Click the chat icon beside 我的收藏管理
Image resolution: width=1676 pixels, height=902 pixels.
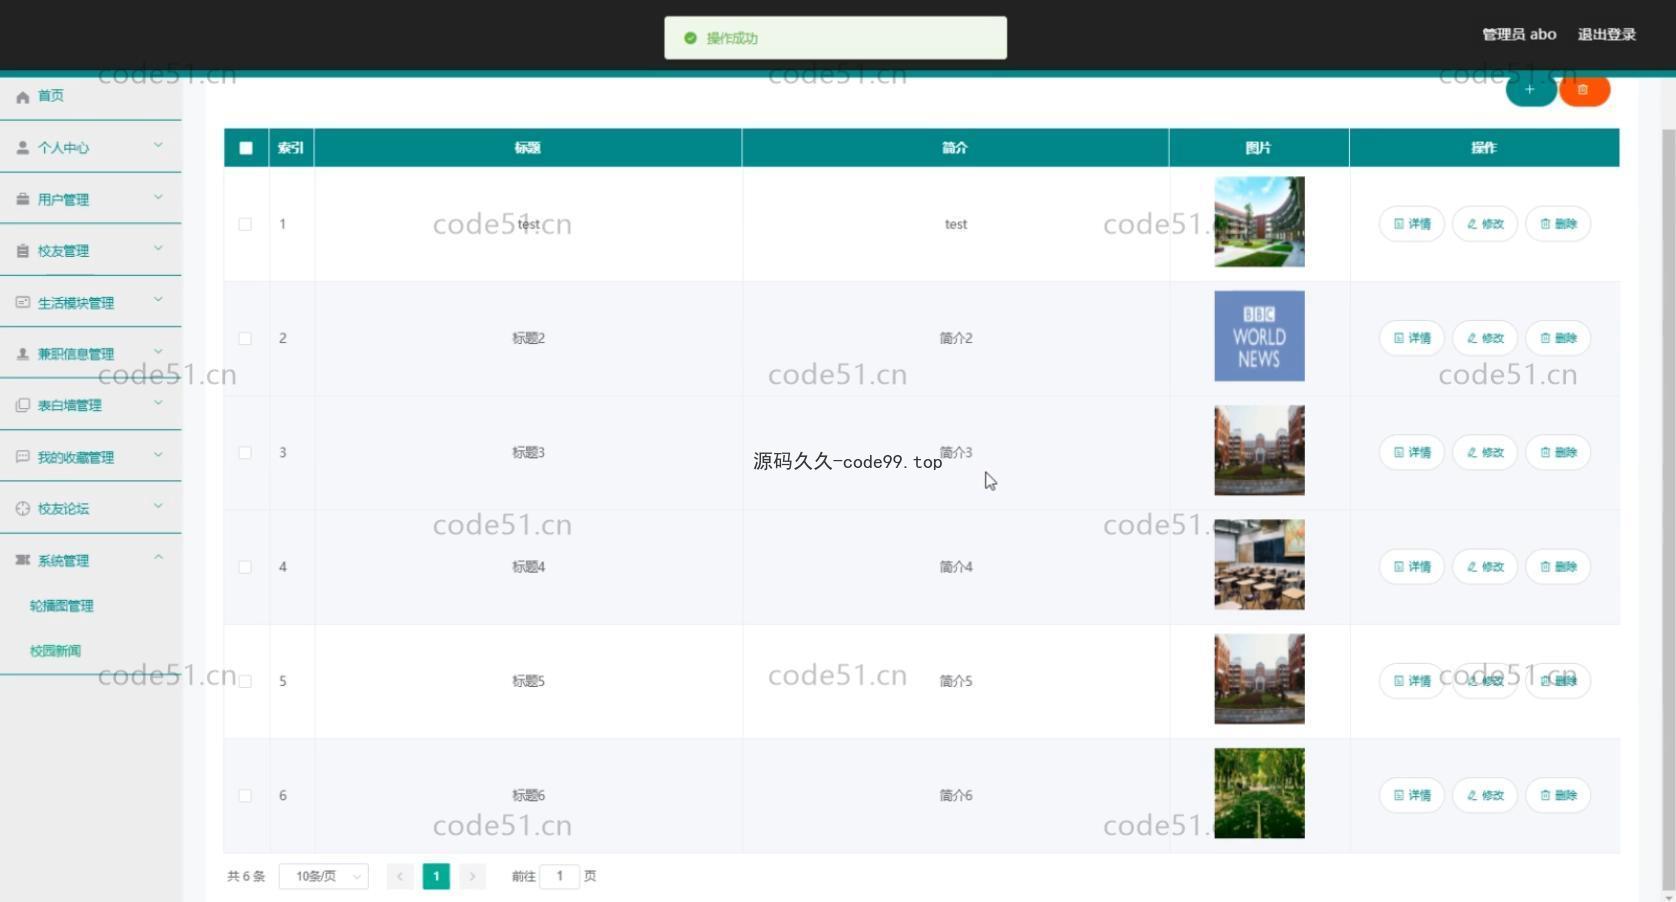point(23,457)
